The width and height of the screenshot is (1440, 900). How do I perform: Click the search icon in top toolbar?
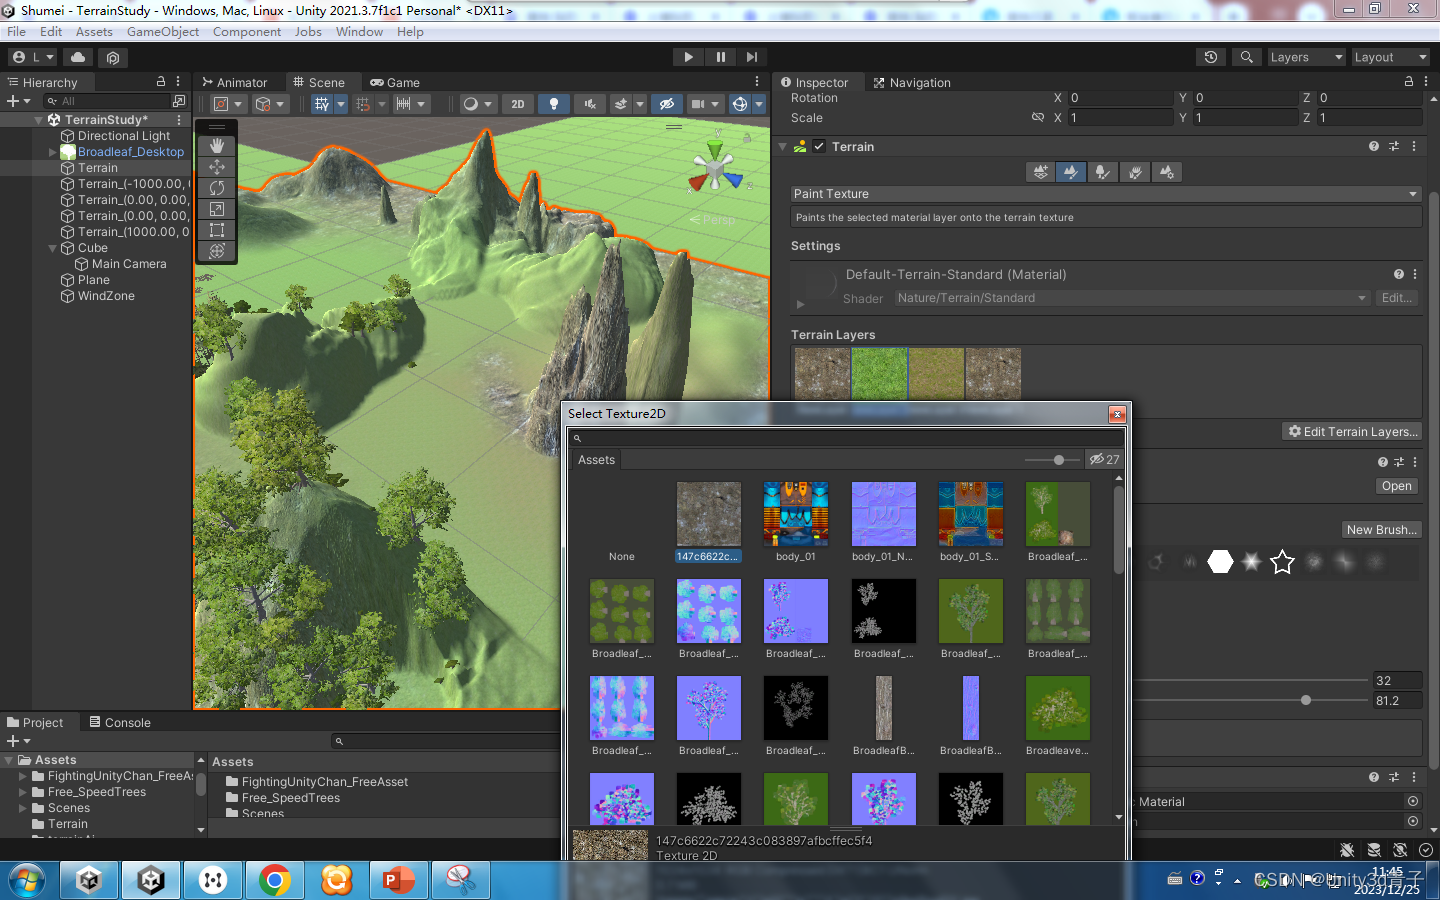1247,57
